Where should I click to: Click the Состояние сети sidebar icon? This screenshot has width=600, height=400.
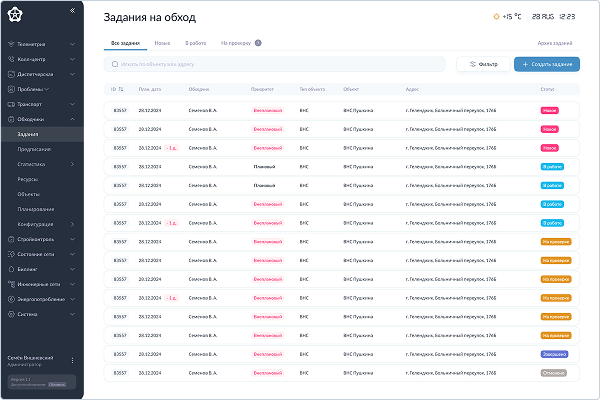[x=11, y=254]
